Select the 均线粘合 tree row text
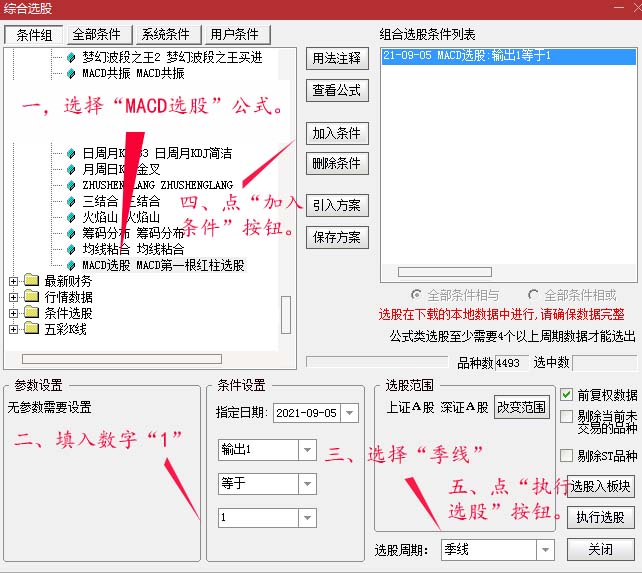The image size is (642, 573). (x=133, y=249)
